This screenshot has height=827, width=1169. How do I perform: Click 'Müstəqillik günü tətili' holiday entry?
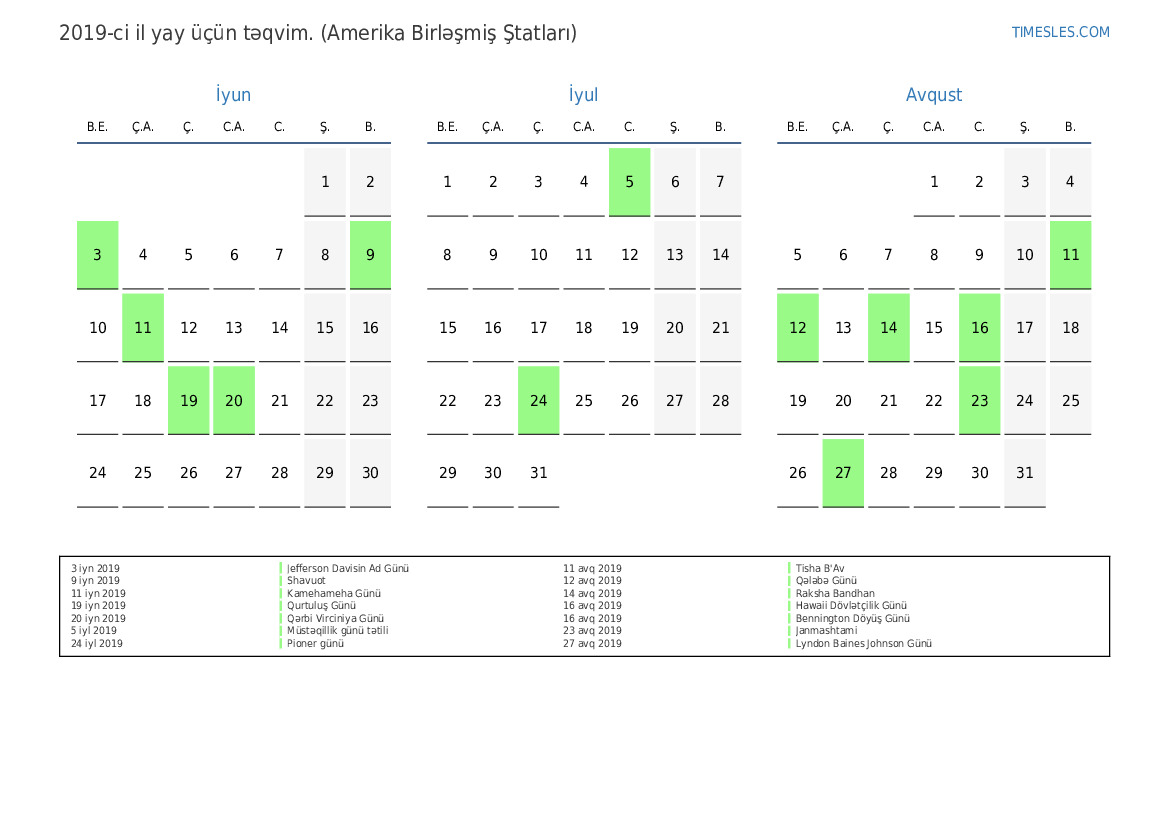[x=338, y=631]
